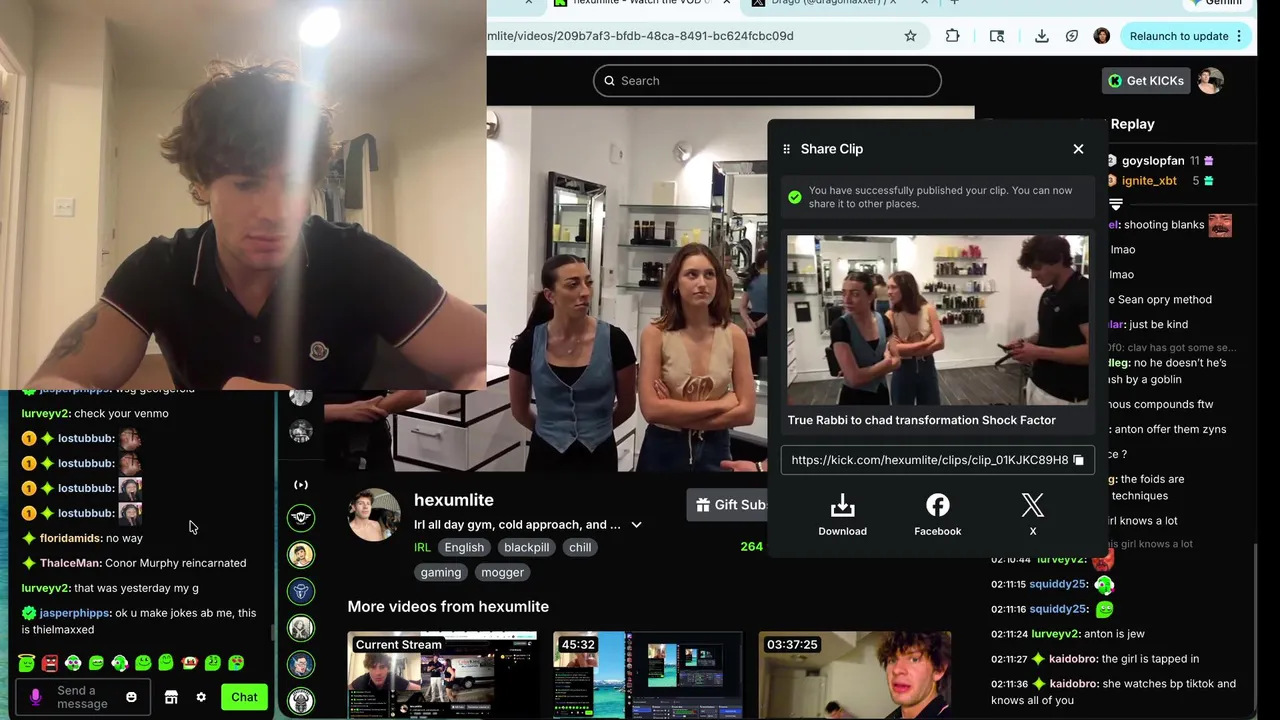The image size is (1280, 720).
Task: Click username ThalceMan in chat
Action: [x=69, y=563]
